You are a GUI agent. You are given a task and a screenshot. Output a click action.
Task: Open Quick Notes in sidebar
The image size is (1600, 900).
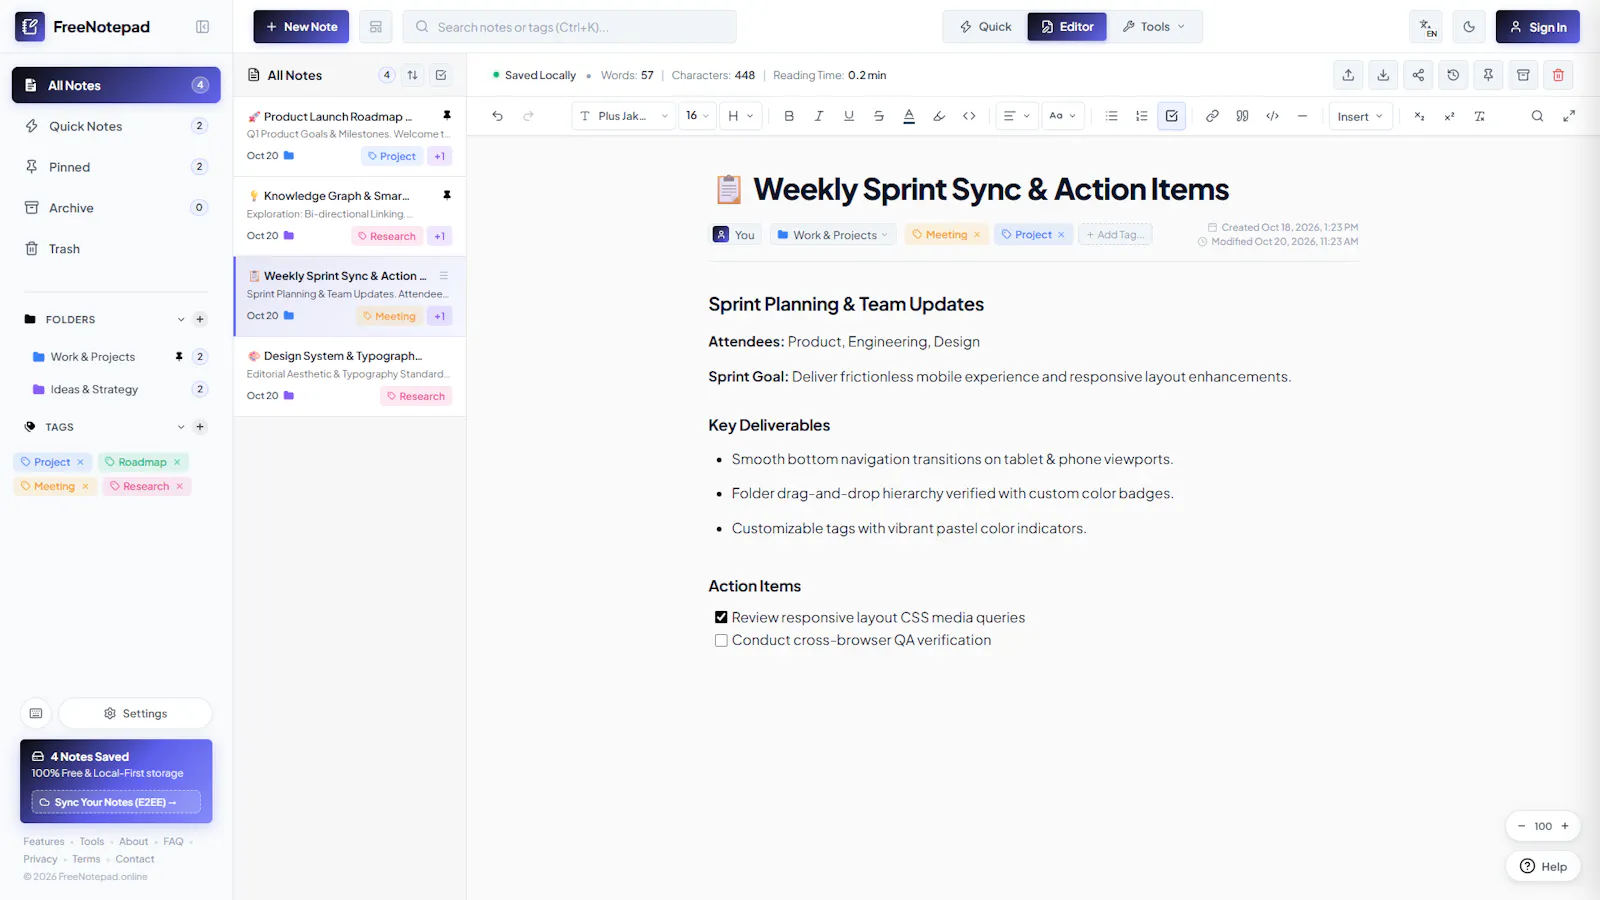[x=116, y=126]
